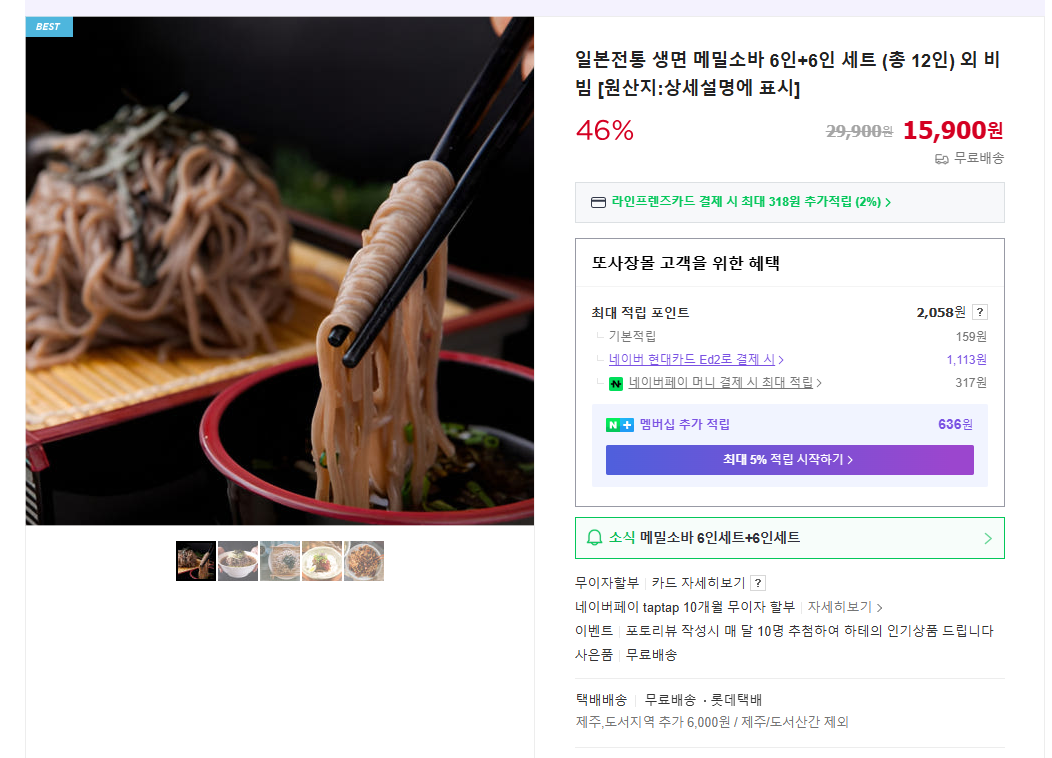Click the question mark beside 카드 자세히보기

pos(757,583)
